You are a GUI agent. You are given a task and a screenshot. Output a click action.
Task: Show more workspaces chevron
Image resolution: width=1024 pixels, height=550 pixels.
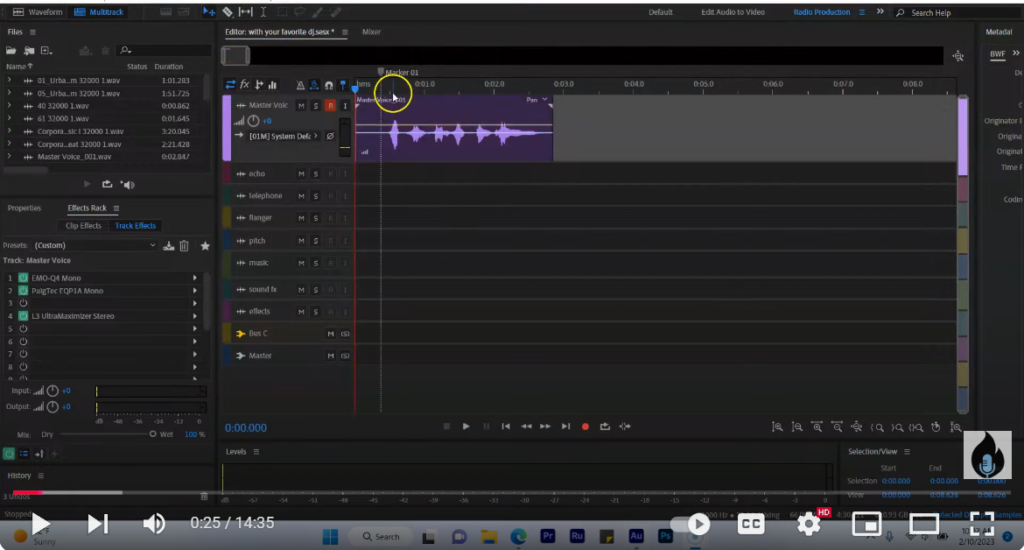pos(880,12)
